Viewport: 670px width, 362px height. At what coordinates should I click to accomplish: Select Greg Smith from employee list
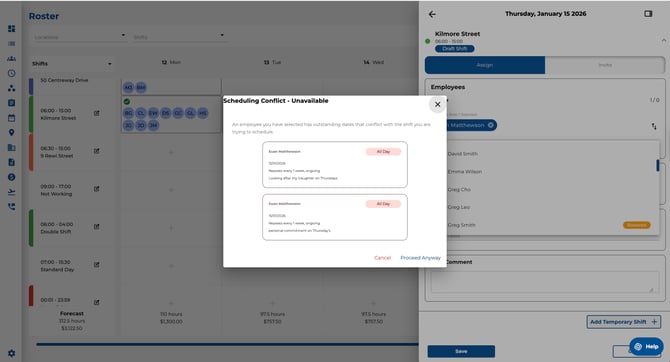(x=461, y=225)
